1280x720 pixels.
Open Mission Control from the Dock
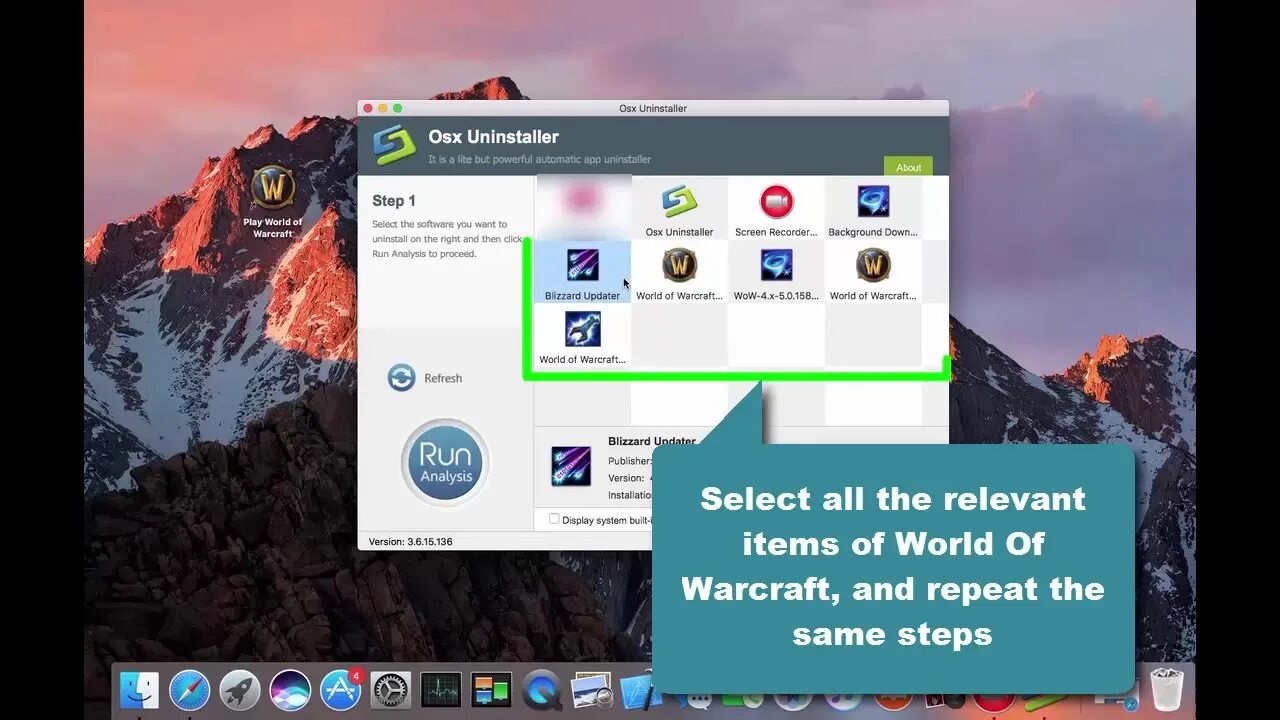tap(491, 690)
